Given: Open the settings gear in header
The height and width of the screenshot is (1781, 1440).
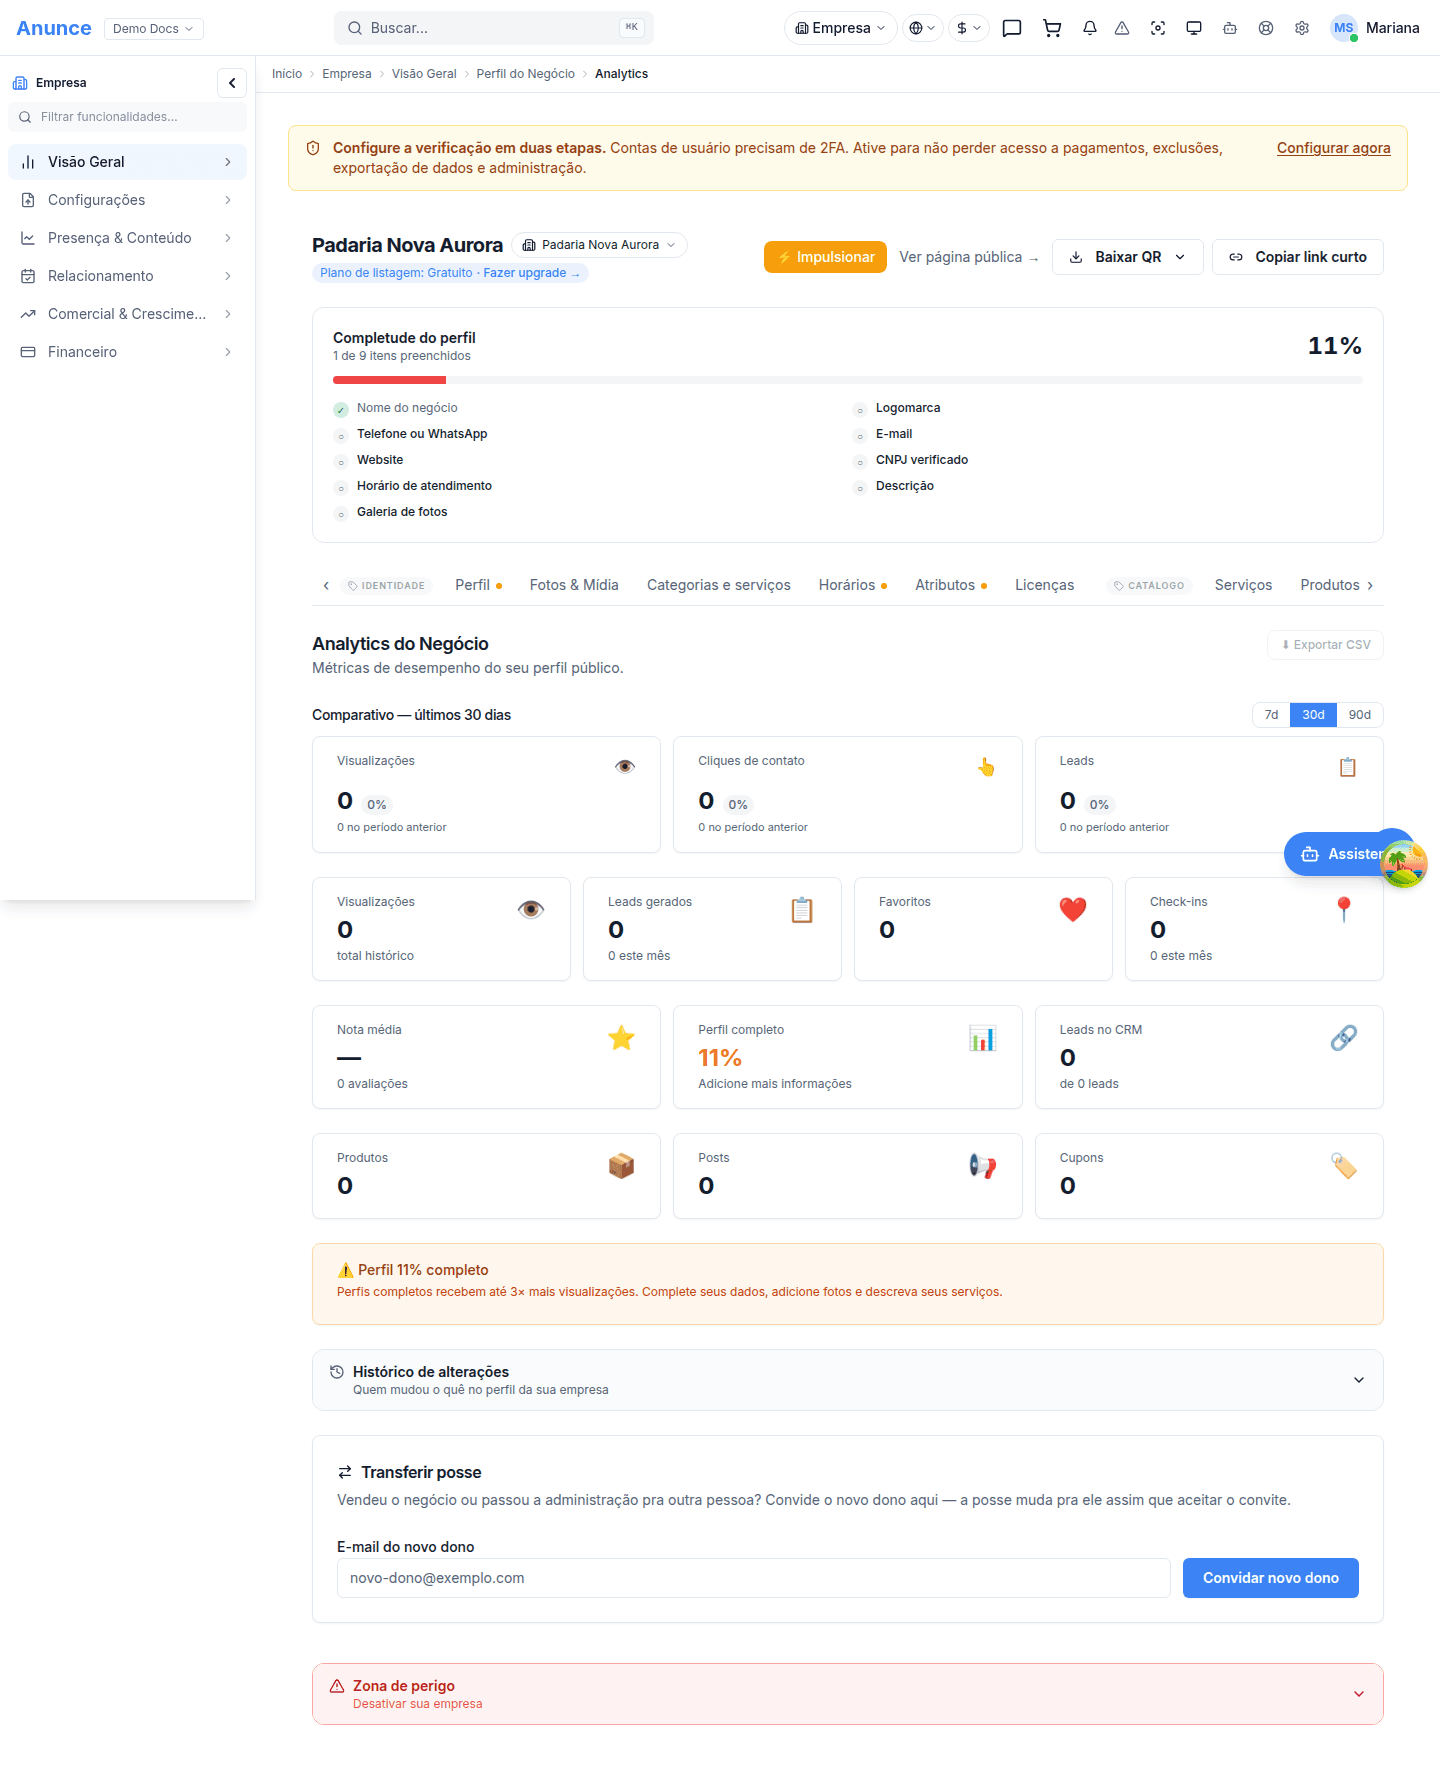Looking at the screenshot, I should (1302, 28).
